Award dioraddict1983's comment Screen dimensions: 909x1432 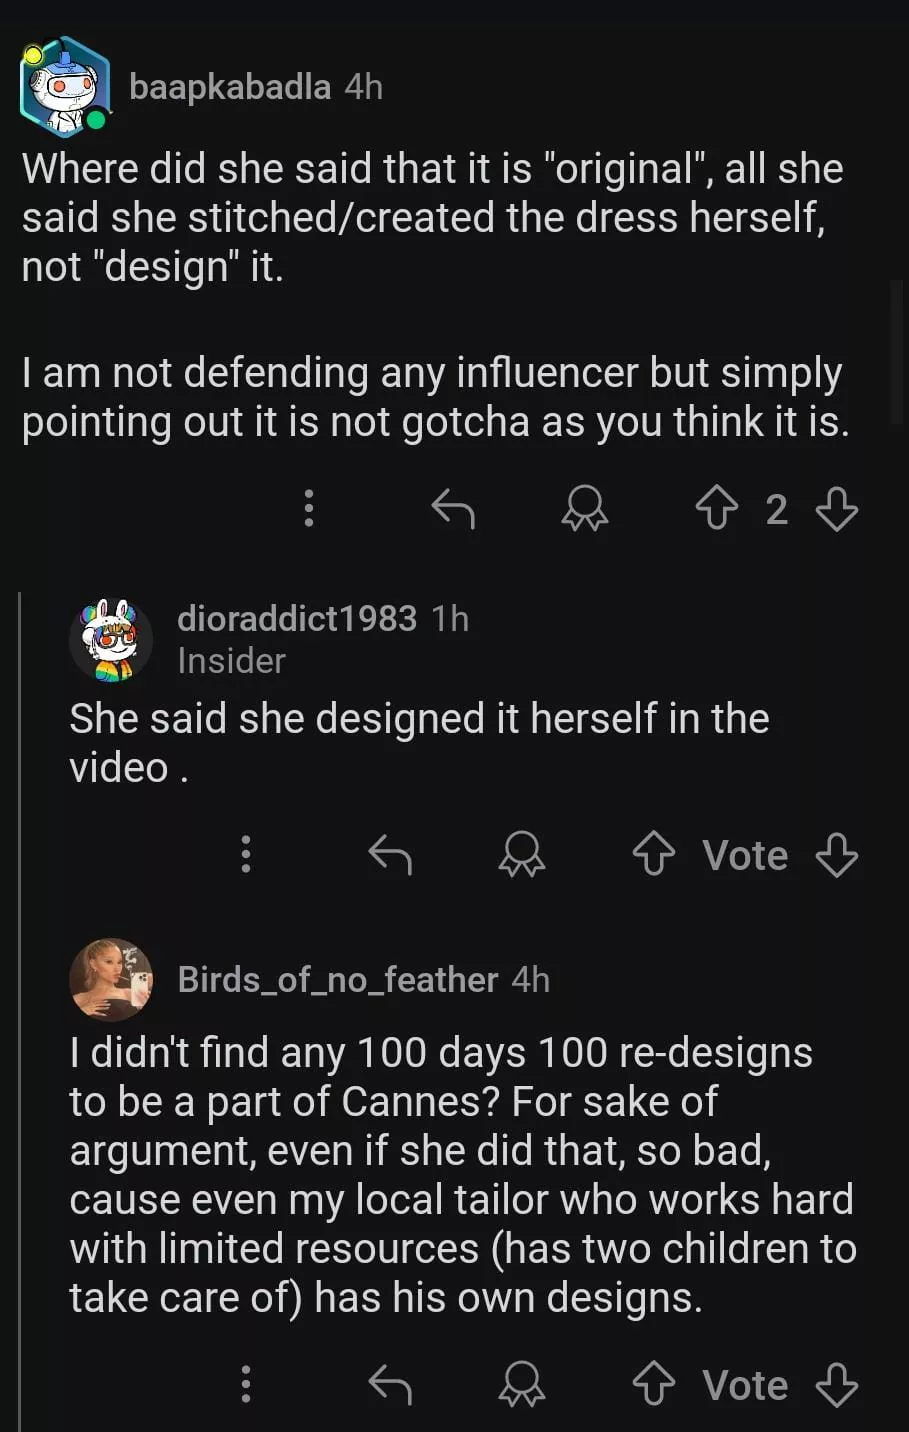(x=521, y=855)
